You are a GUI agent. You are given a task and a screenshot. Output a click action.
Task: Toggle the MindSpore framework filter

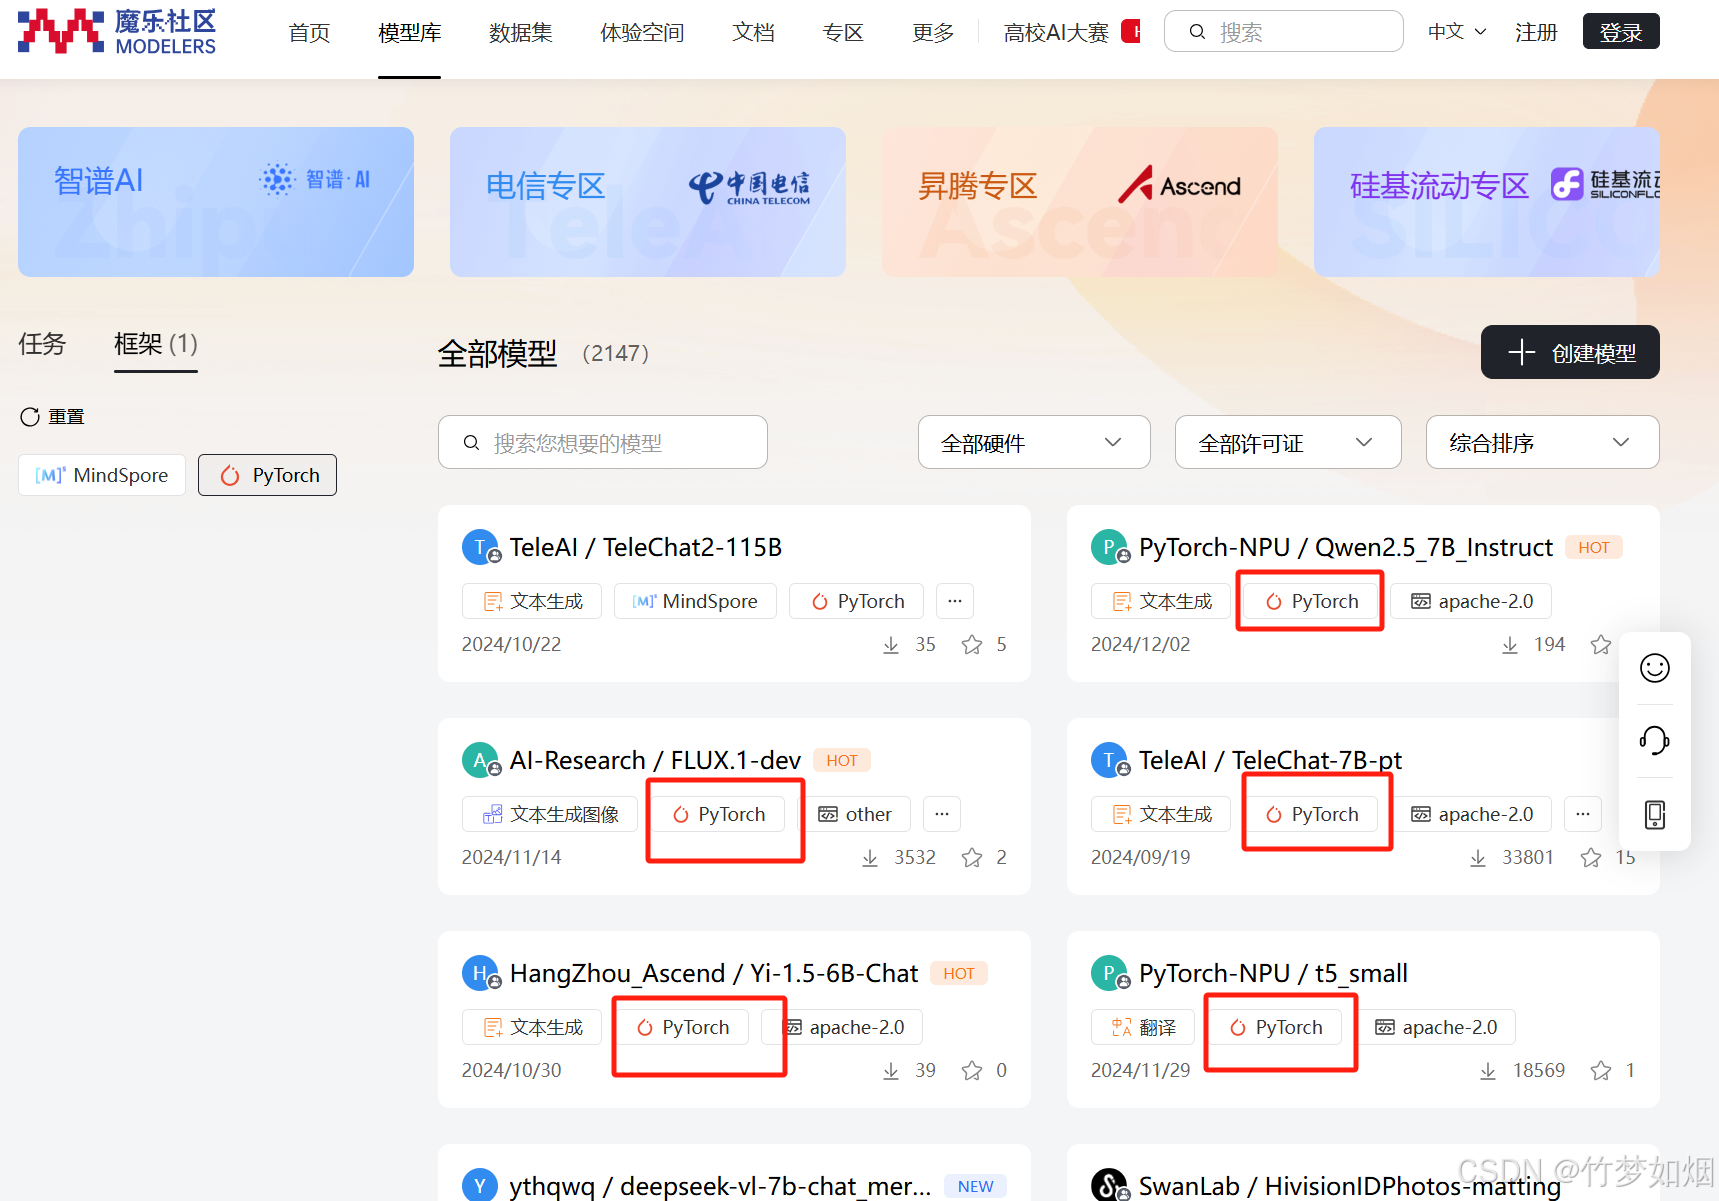coord(101,474)
